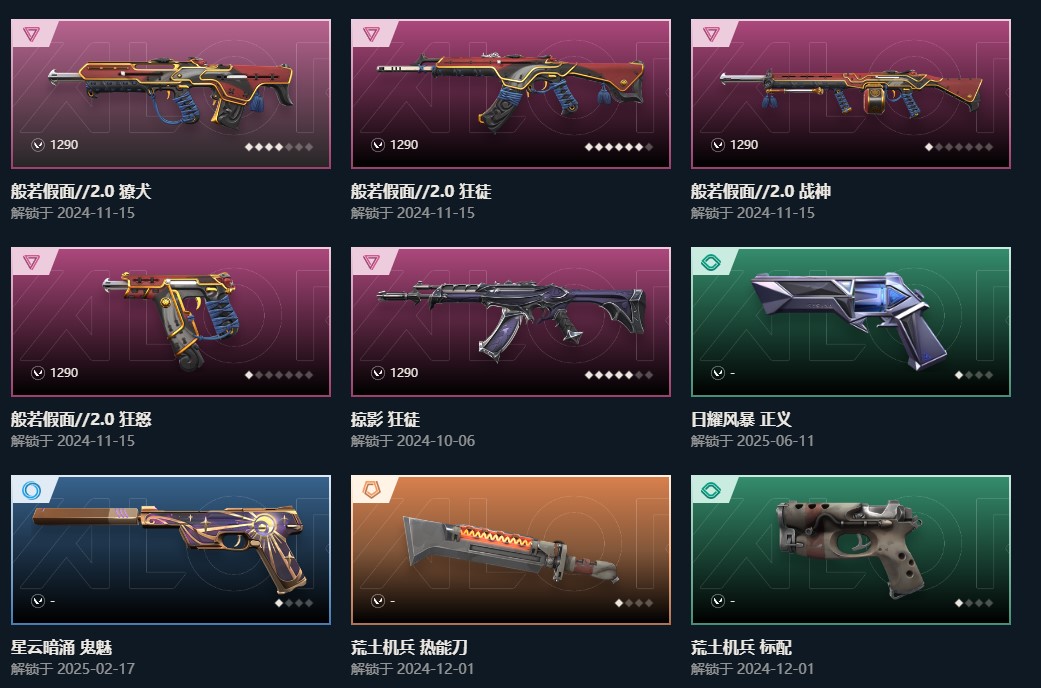This screenshot has height=688, width=1041.
Task: Click the VP currency icon on 掠影 狂徒 card
Action: [378, 373]
